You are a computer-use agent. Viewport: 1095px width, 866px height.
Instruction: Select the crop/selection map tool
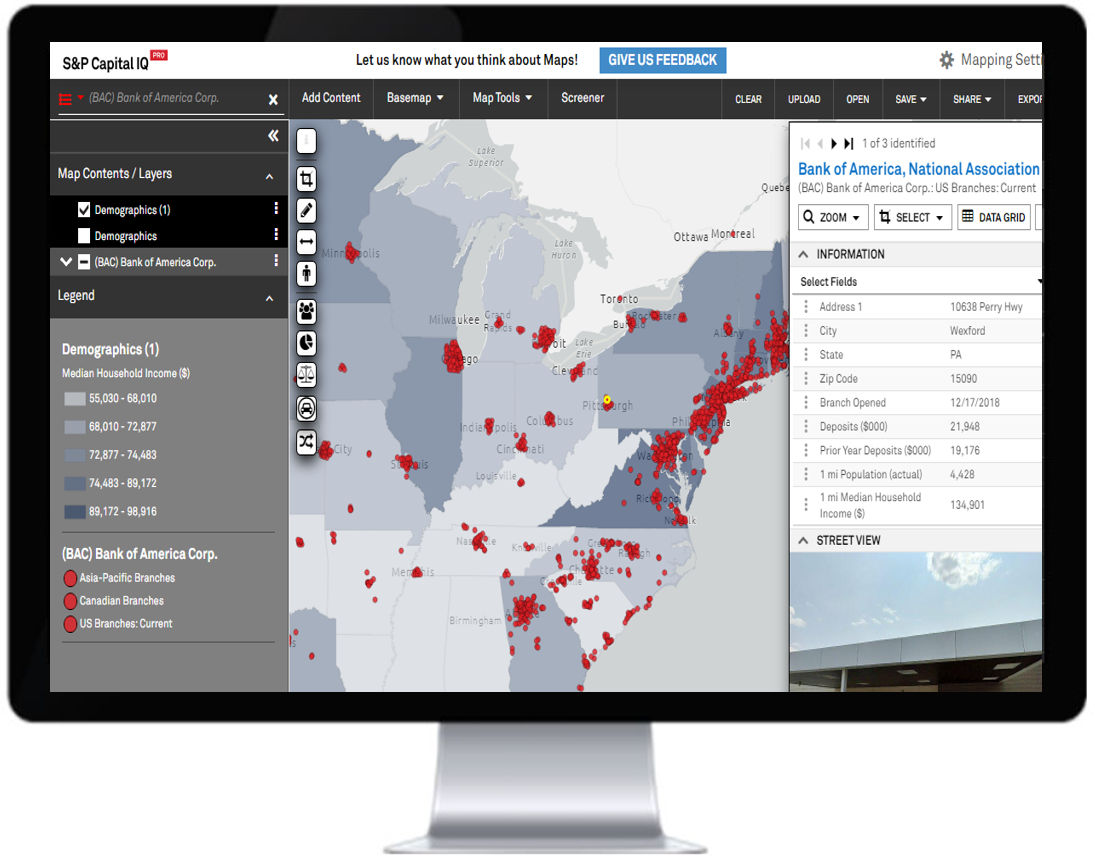tap(307, 179)
